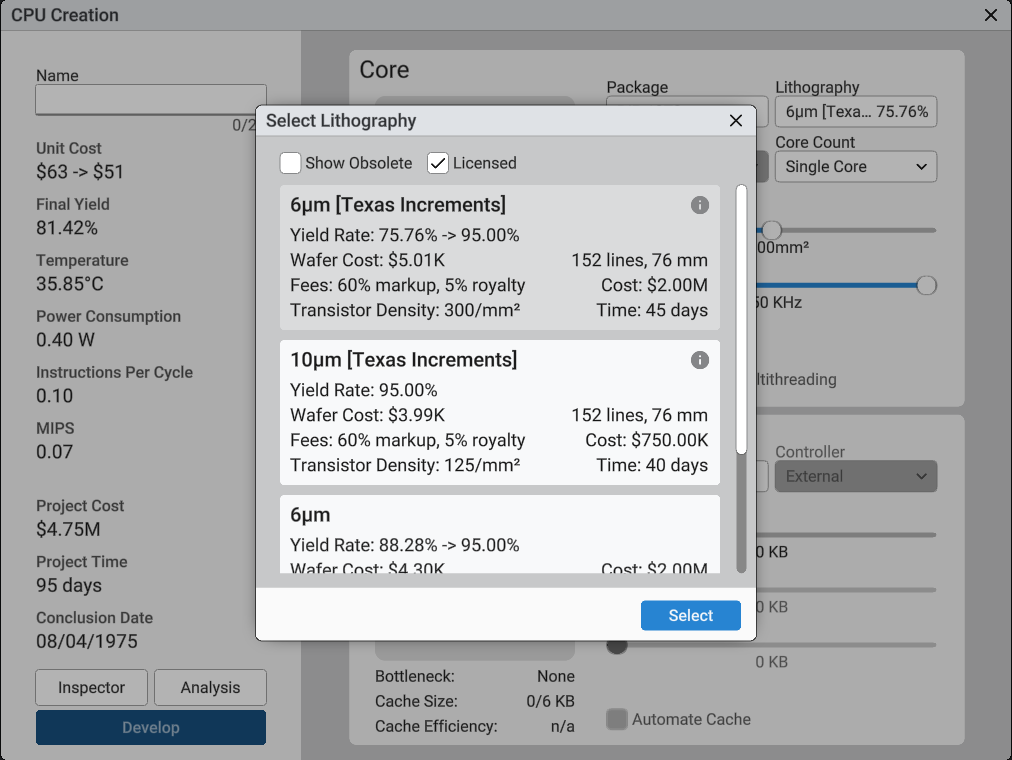Click the lithography list scrollbar
Viewport: 1012px width, 760px height.
(741, 320)
